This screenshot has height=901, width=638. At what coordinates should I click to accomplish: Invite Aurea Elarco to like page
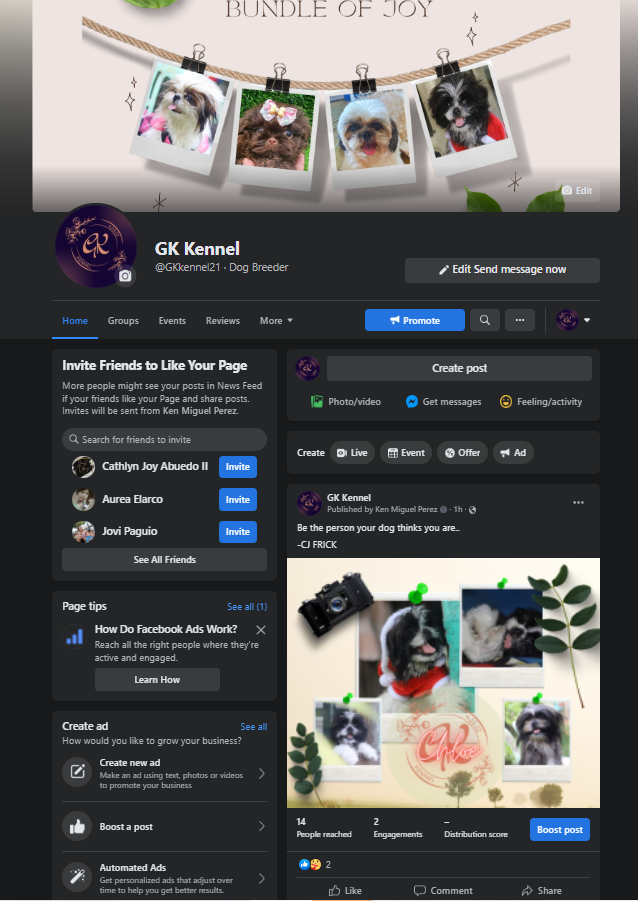(x=238, y=499)
